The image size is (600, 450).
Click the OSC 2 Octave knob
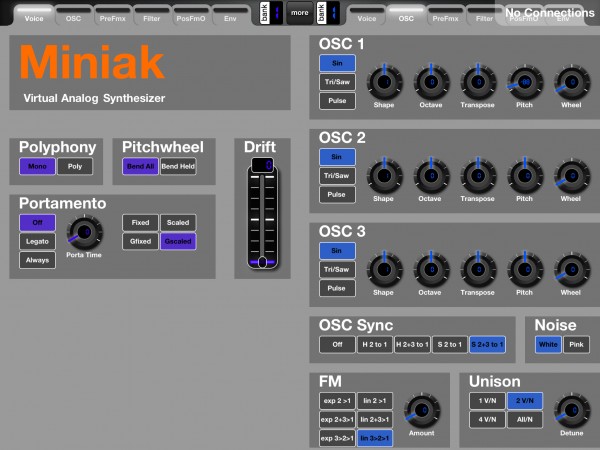(x=431, y=176)
